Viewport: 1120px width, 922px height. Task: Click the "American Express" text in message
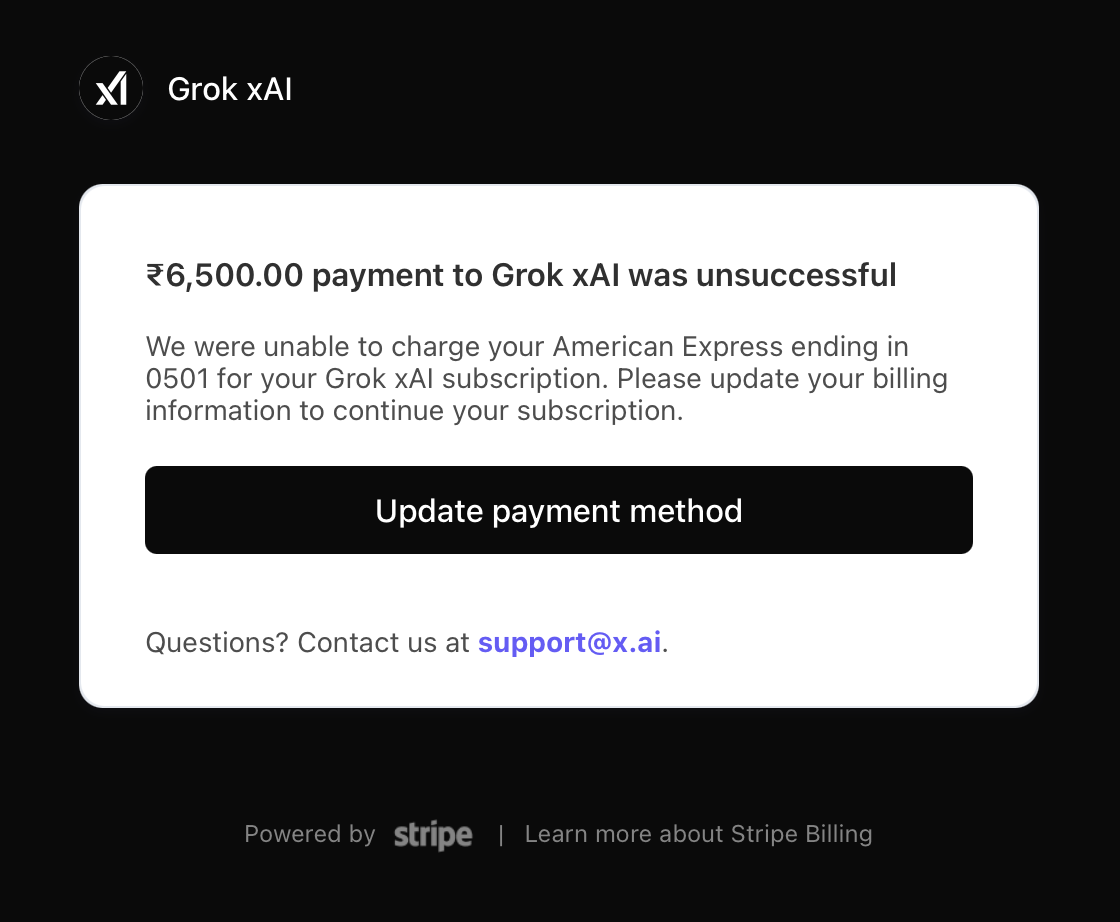pyautogui.click(x=668, y=347)
